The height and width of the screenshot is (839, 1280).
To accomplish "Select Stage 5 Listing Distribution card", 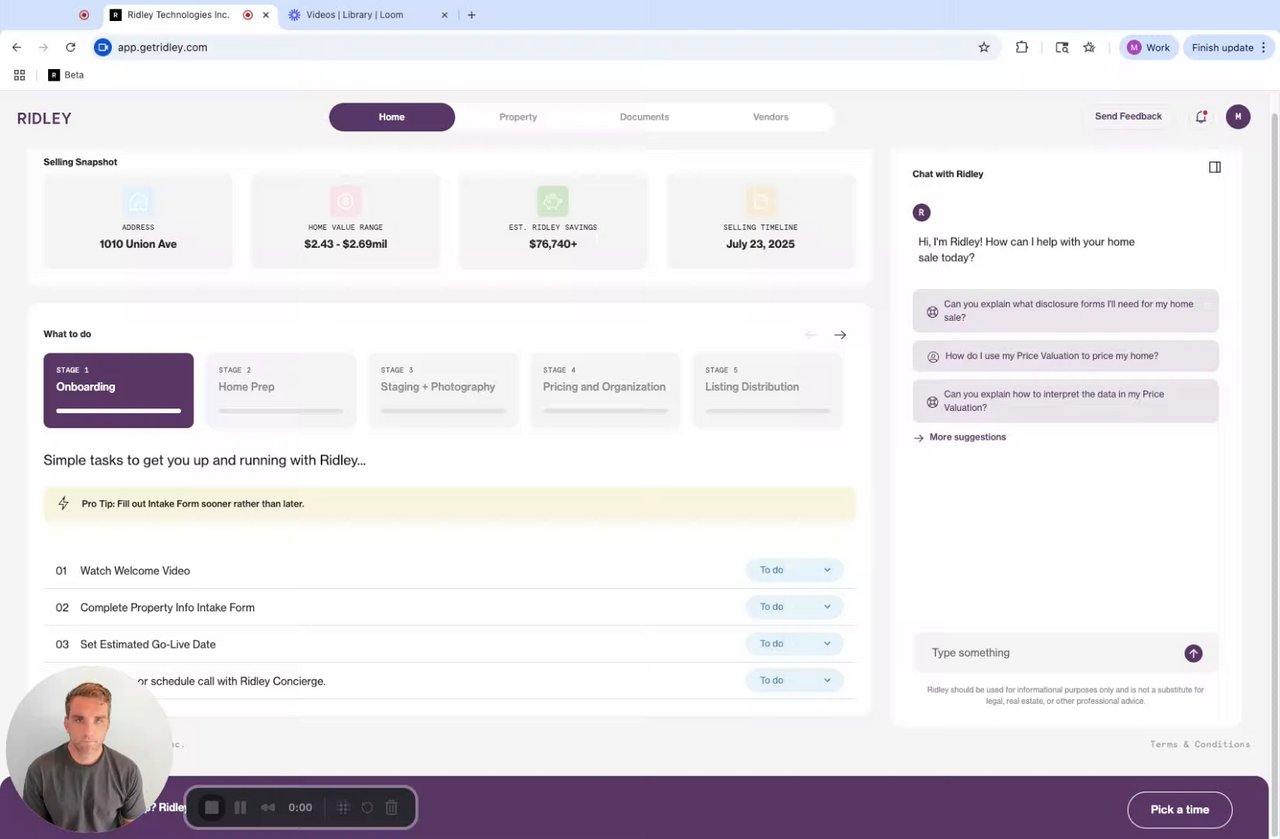I will point(767,390).
